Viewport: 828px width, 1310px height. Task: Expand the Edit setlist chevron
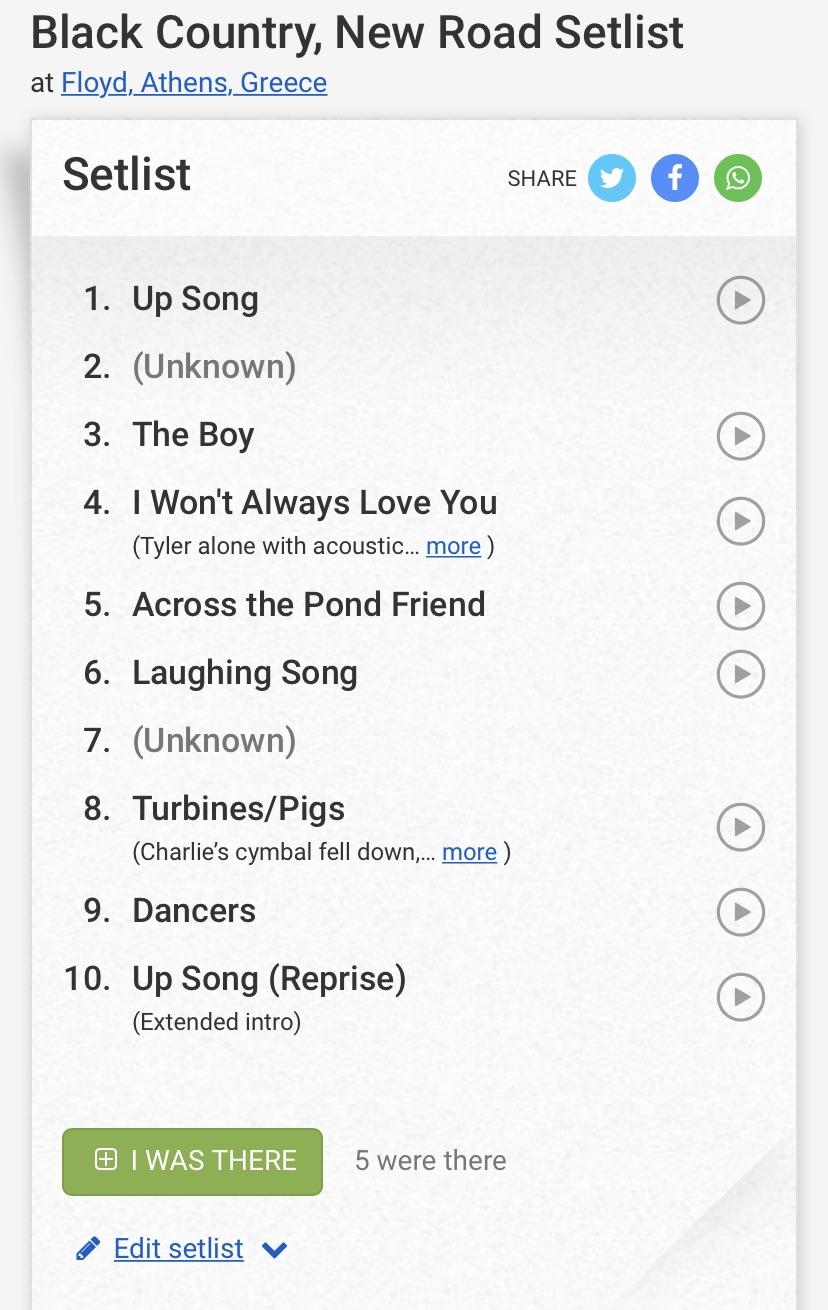click(x=274, y=1249)
